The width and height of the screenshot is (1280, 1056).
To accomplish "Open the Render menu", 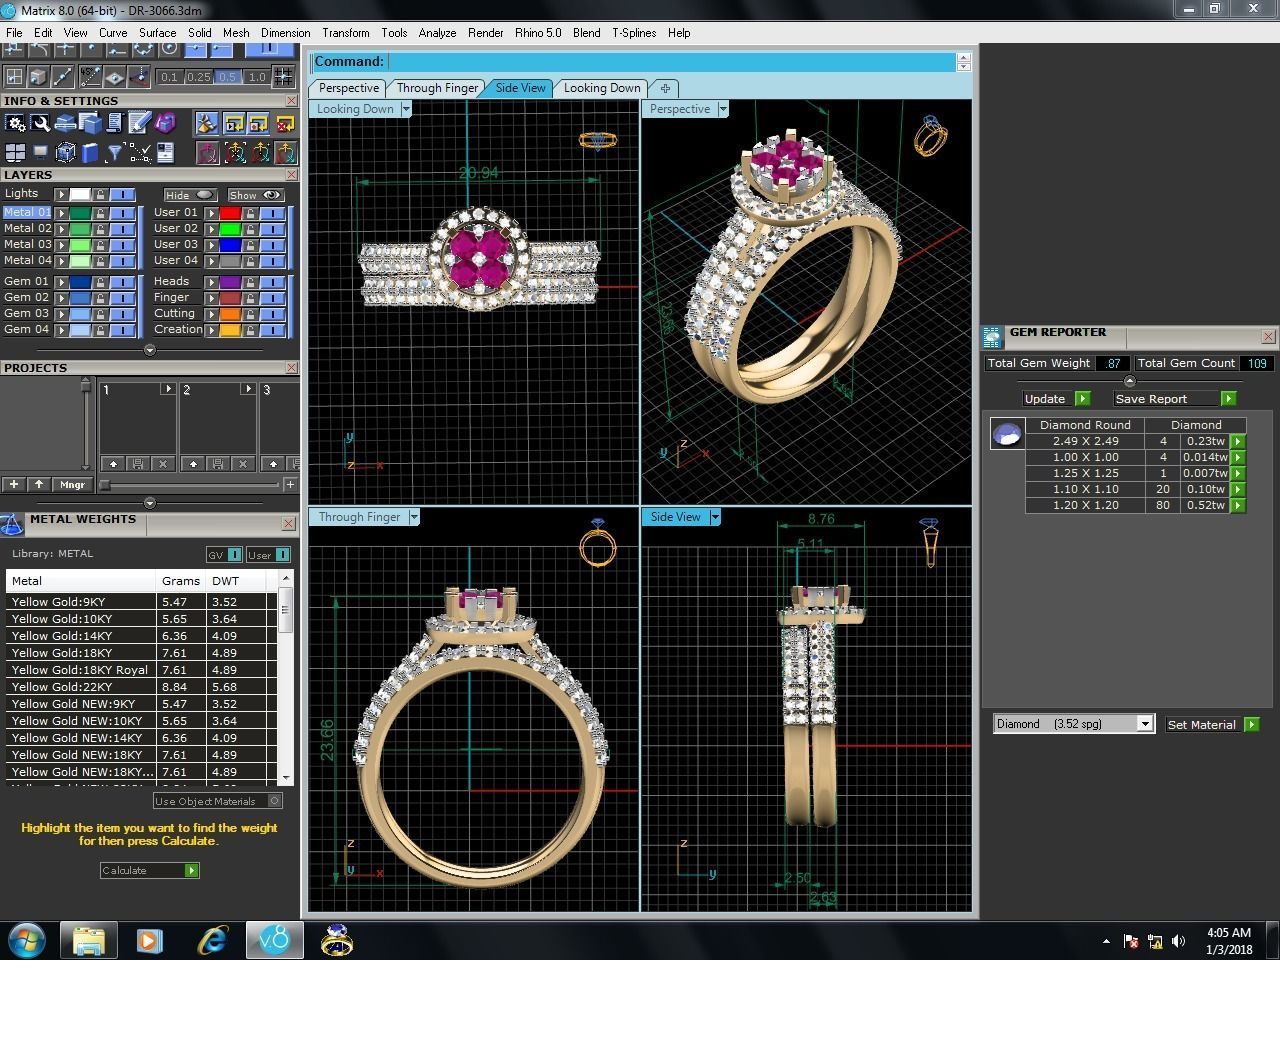I will pos(485,33).
